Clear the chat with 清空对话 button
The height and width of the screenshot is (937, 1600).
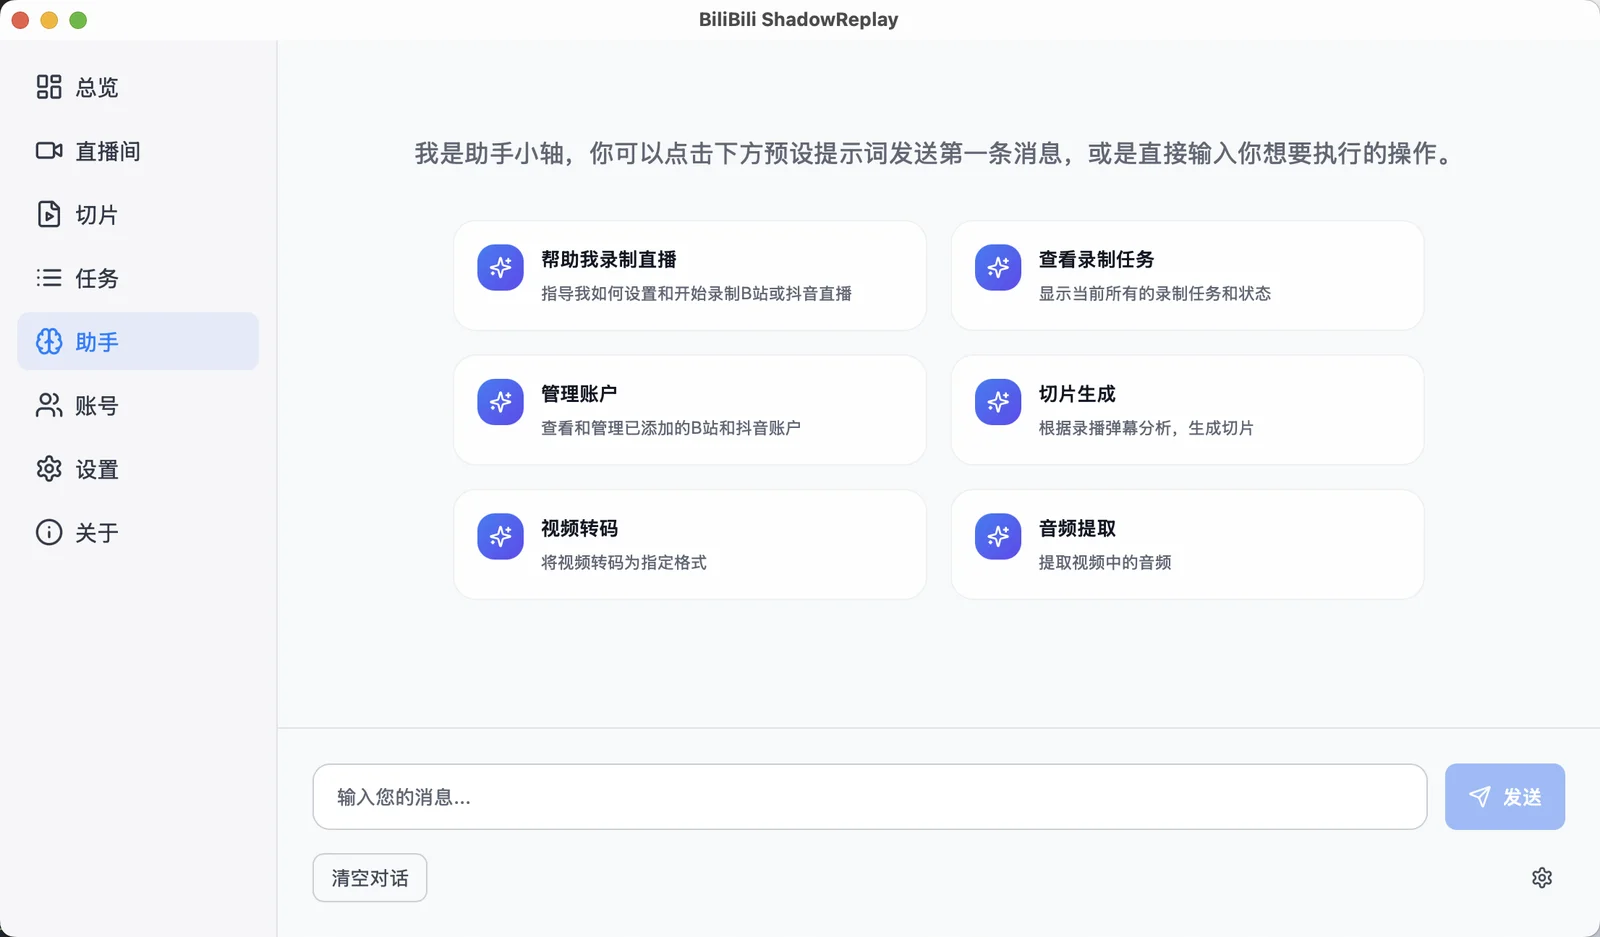point(370,878)
